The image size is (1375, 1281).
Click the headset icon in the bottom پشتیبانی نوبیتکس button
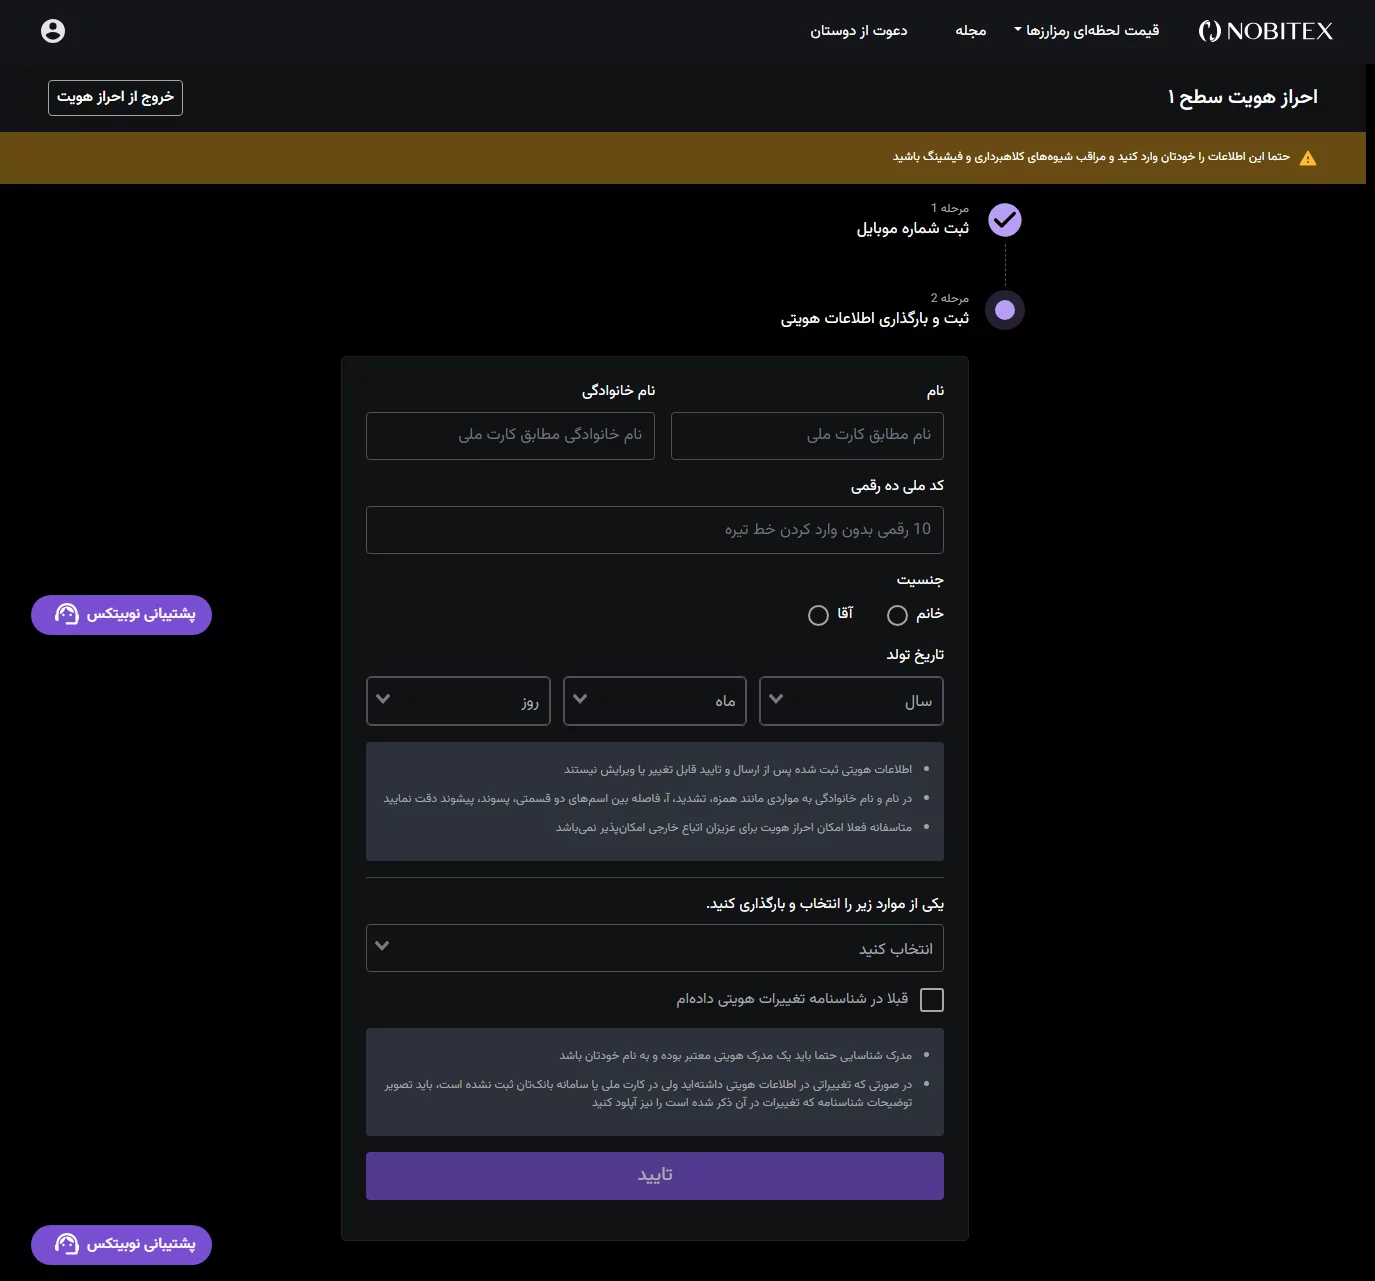click(x=67, y=1244)
